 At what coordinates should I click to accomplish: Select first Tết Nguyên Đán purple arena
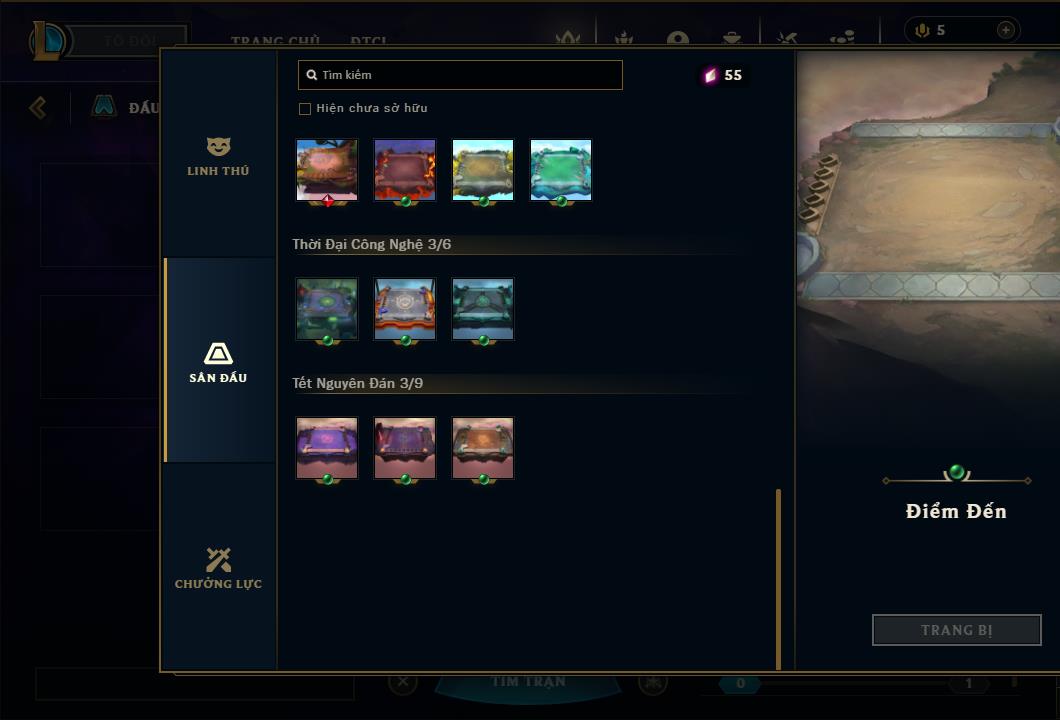click(327, 448)
